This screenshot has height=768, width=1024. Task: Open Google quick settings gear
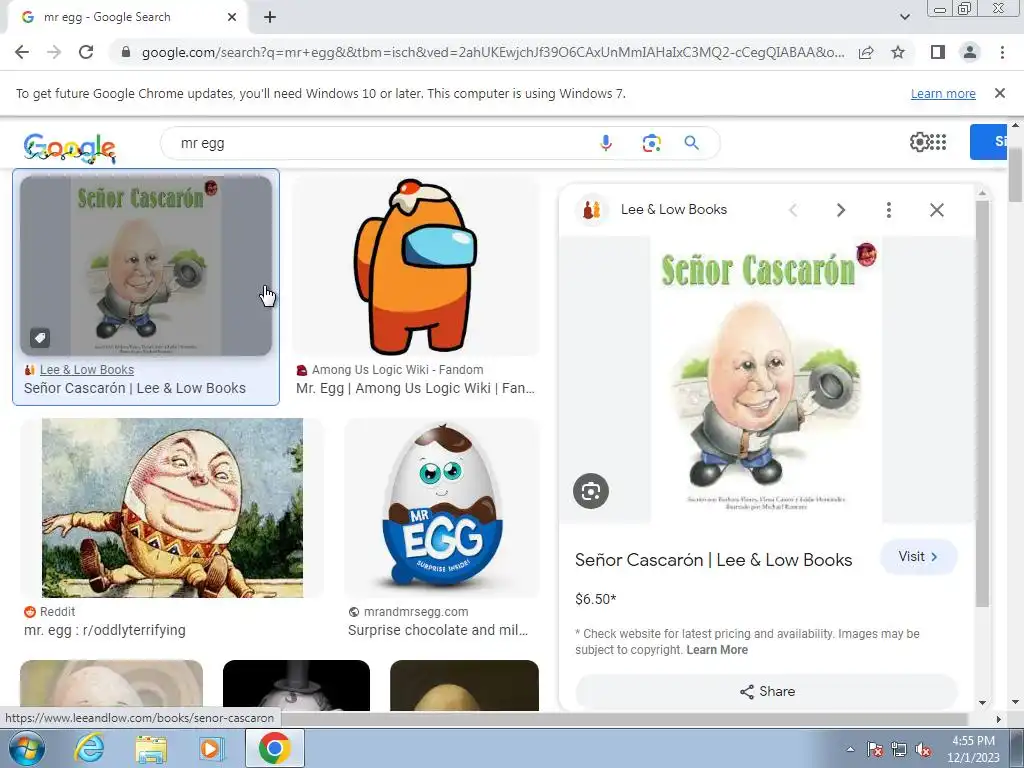point(919,142)
